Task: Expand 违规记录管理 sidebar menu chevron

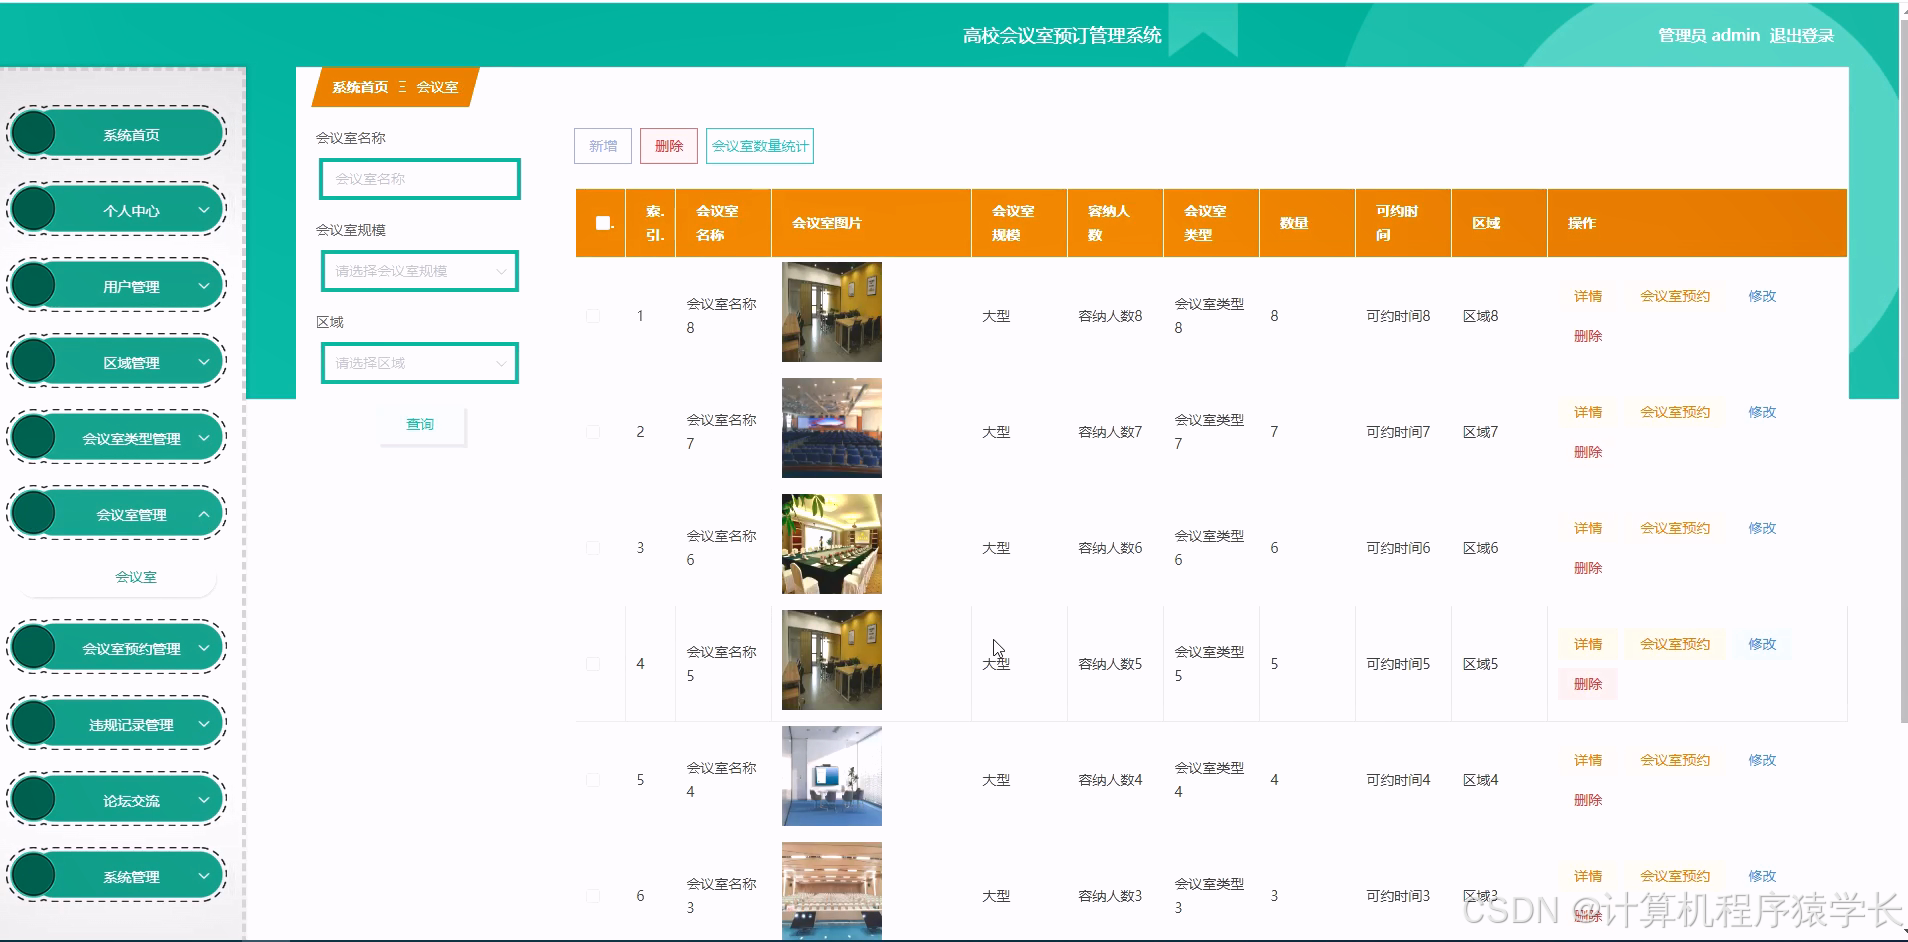Action: [x=204, y=724]
